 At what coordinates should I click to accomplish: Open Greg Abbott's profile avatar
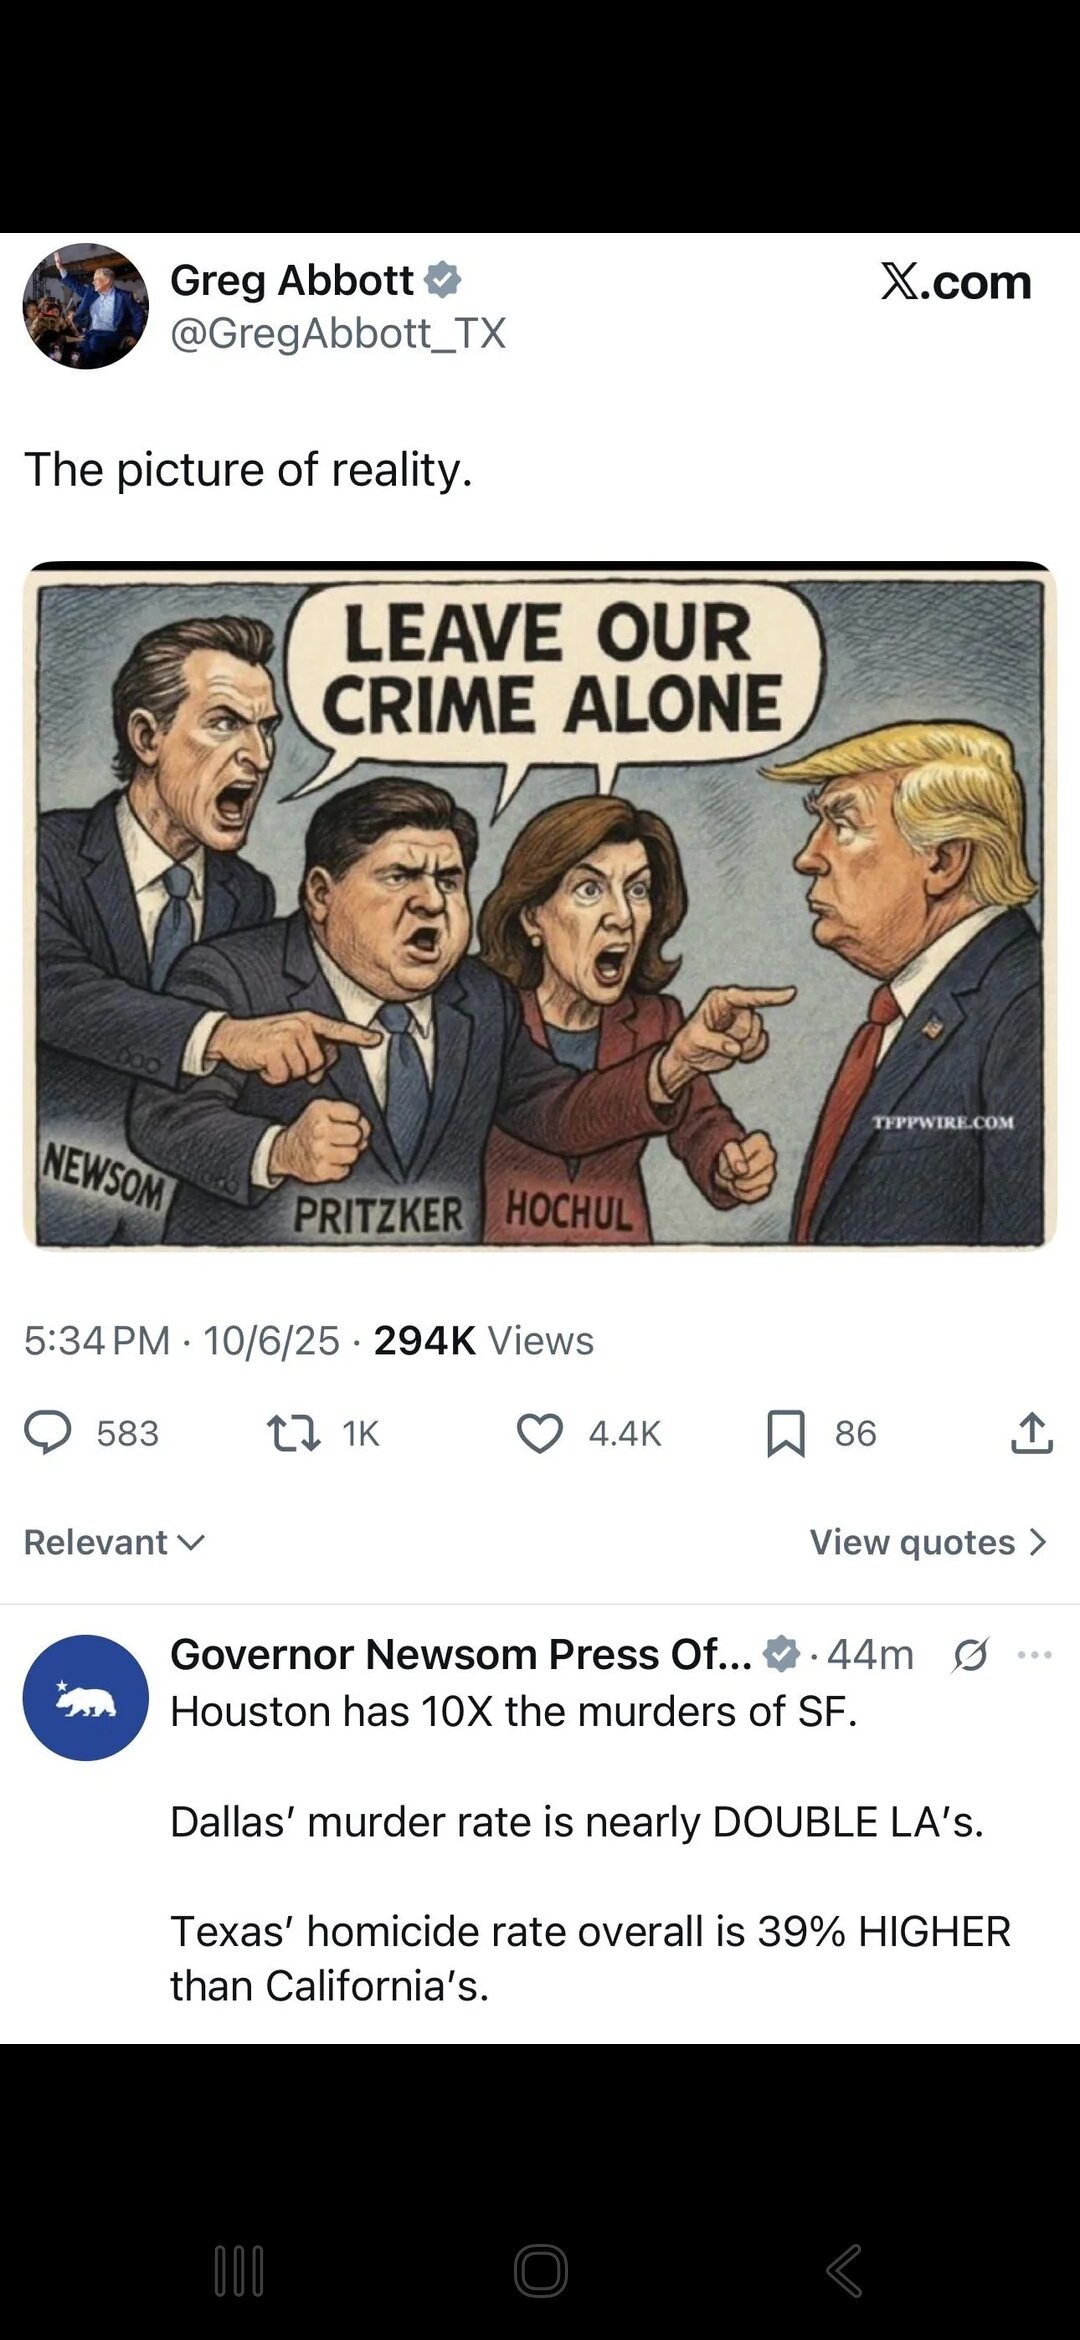pyautogui.click(x=86, y=306)
